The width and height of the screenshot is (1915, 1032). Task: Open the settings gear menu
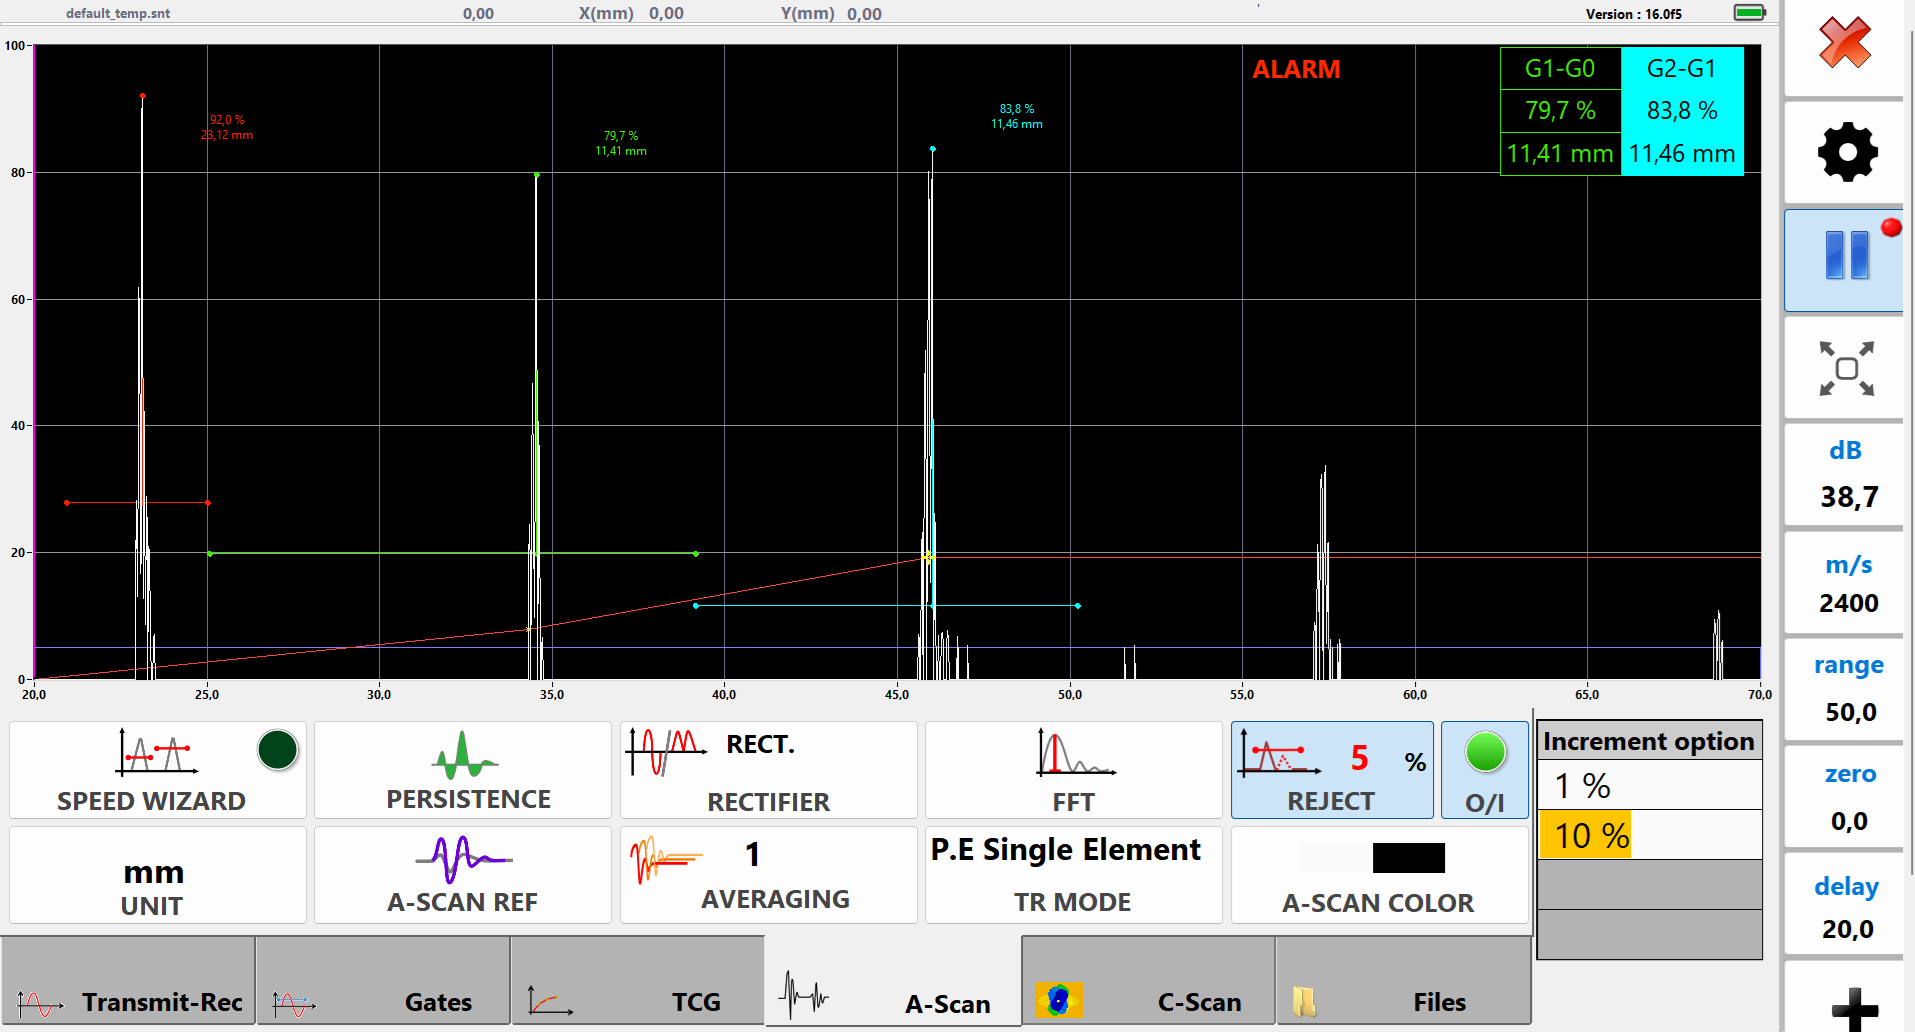[x=1846, y=151]
